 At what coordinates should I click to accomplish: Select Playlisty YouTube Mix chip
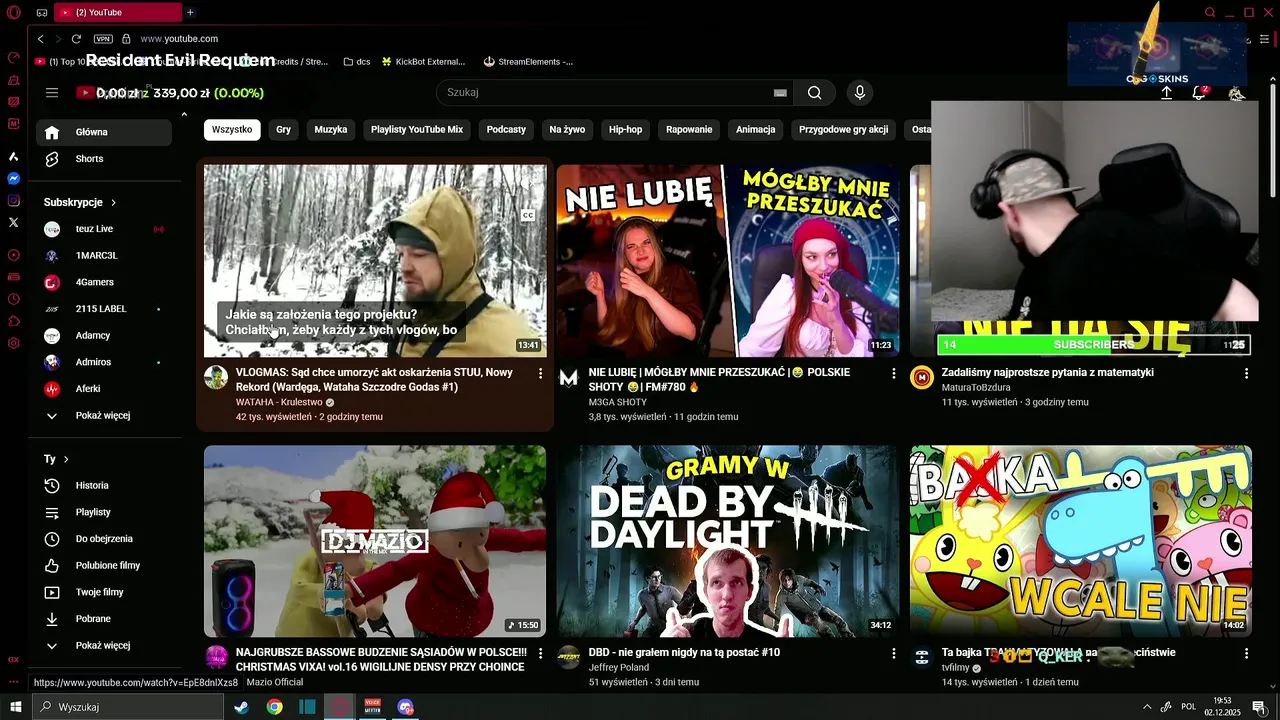417,130
